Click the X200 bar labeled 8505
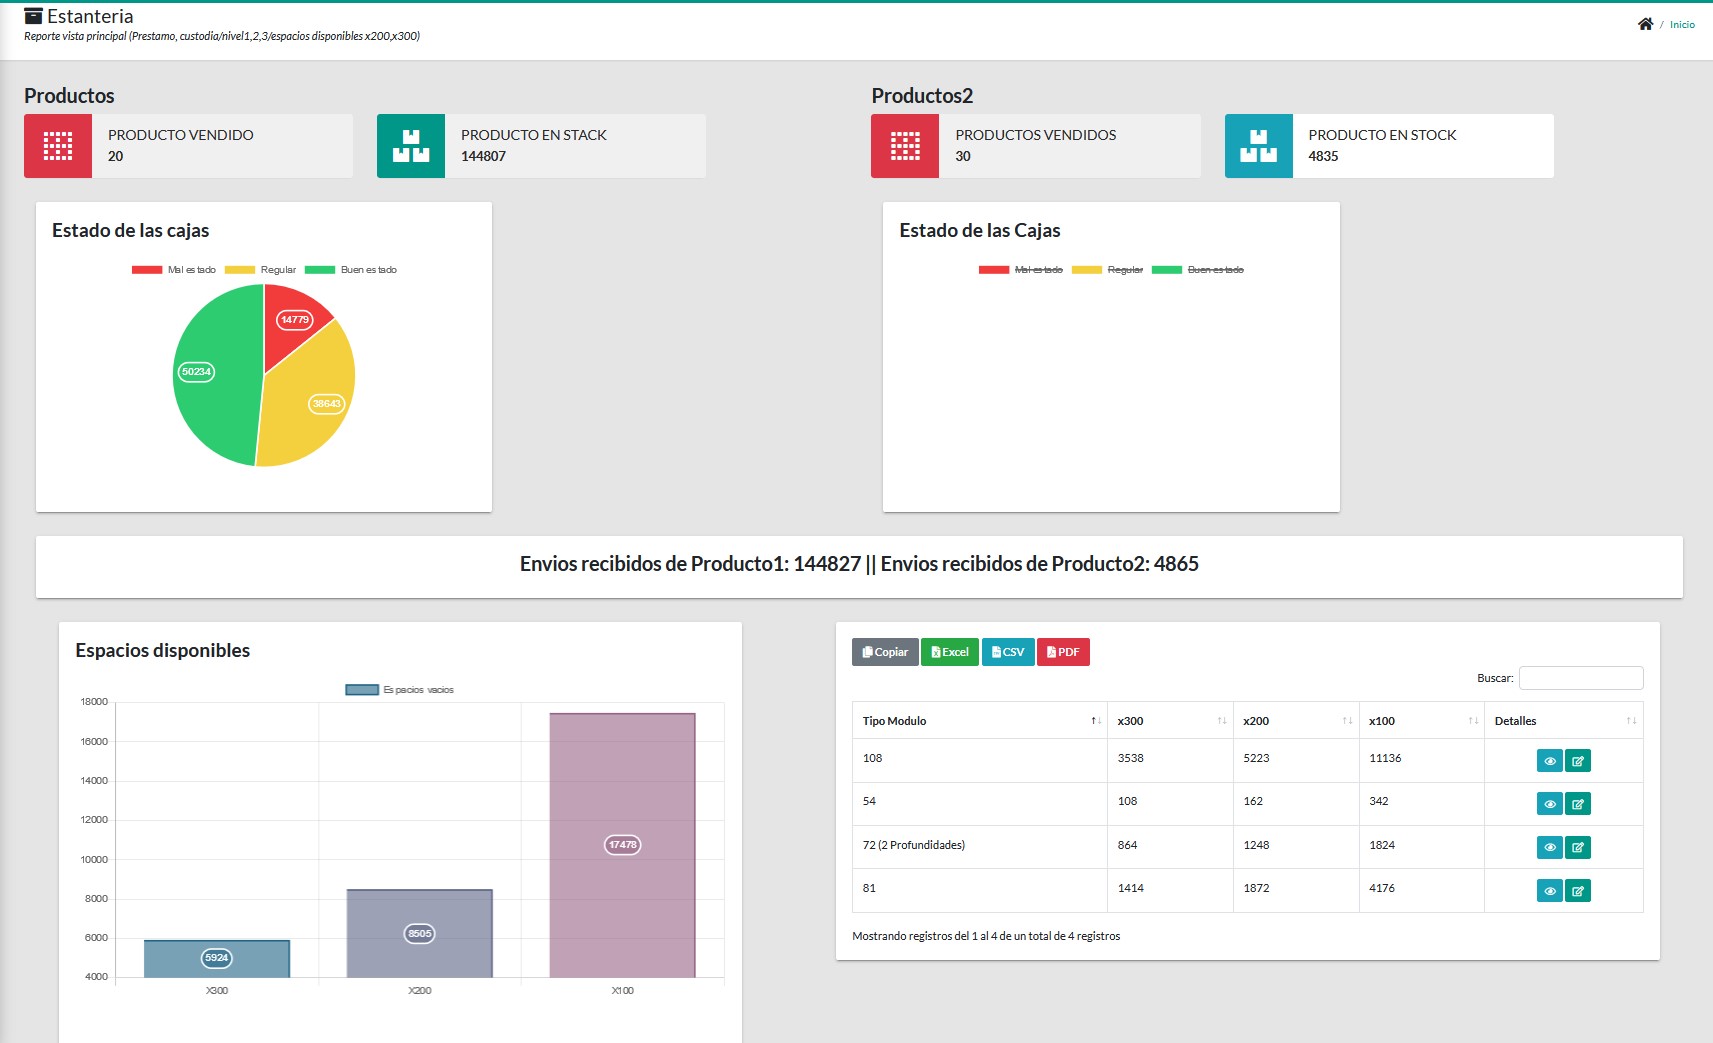 coord(420,933)
